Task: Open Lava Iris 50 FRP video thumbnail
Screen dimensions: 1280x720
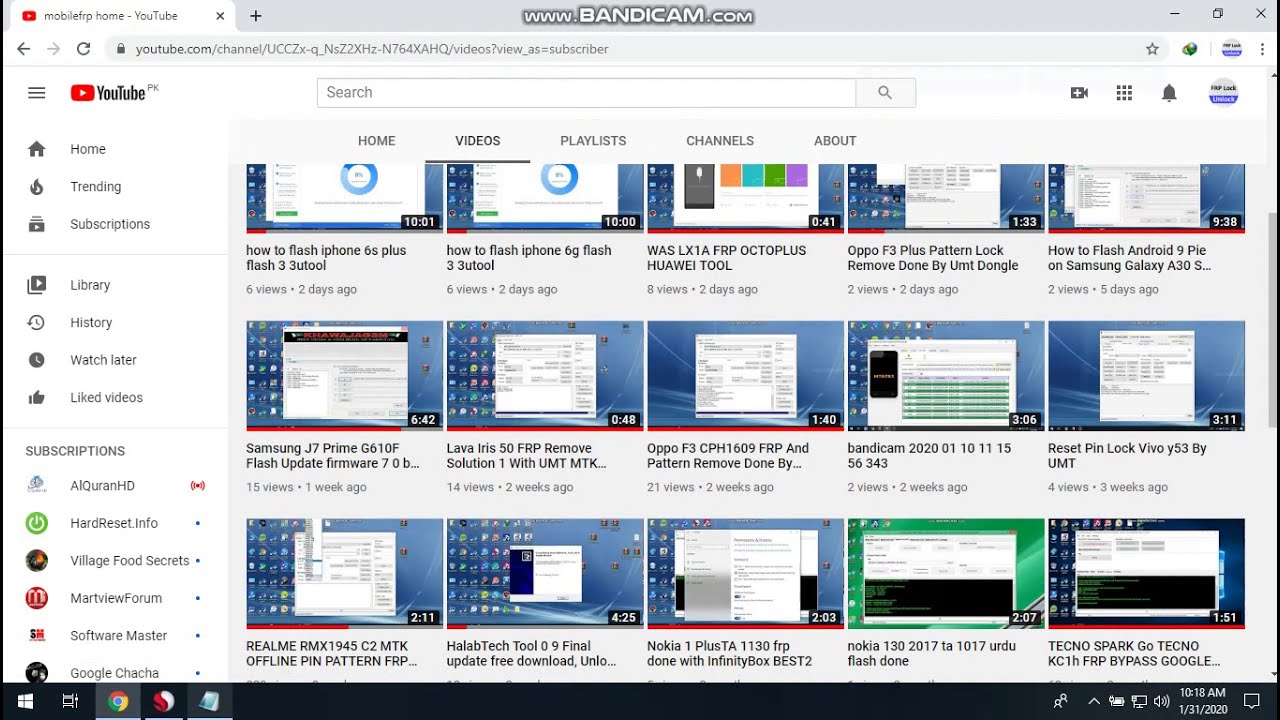Action: click(545, 376)
